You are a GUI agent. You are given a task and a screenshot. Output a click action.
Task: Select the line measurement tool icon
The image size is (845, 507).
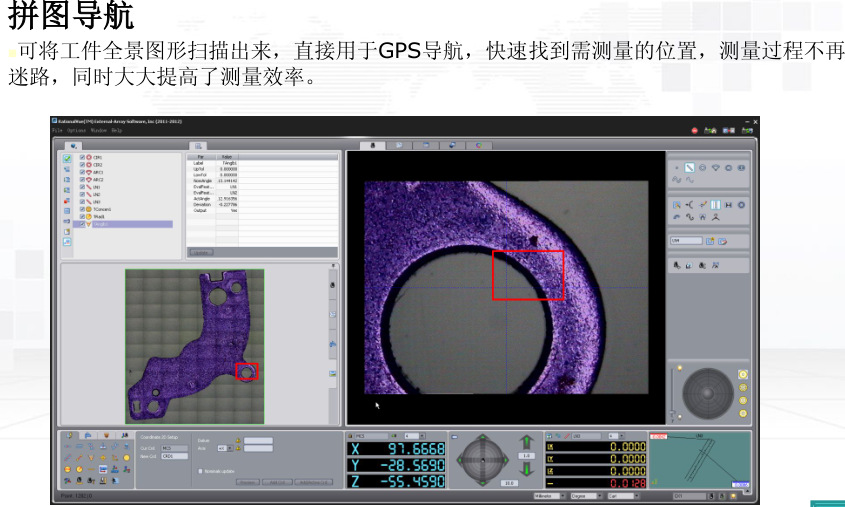point(689,166)
